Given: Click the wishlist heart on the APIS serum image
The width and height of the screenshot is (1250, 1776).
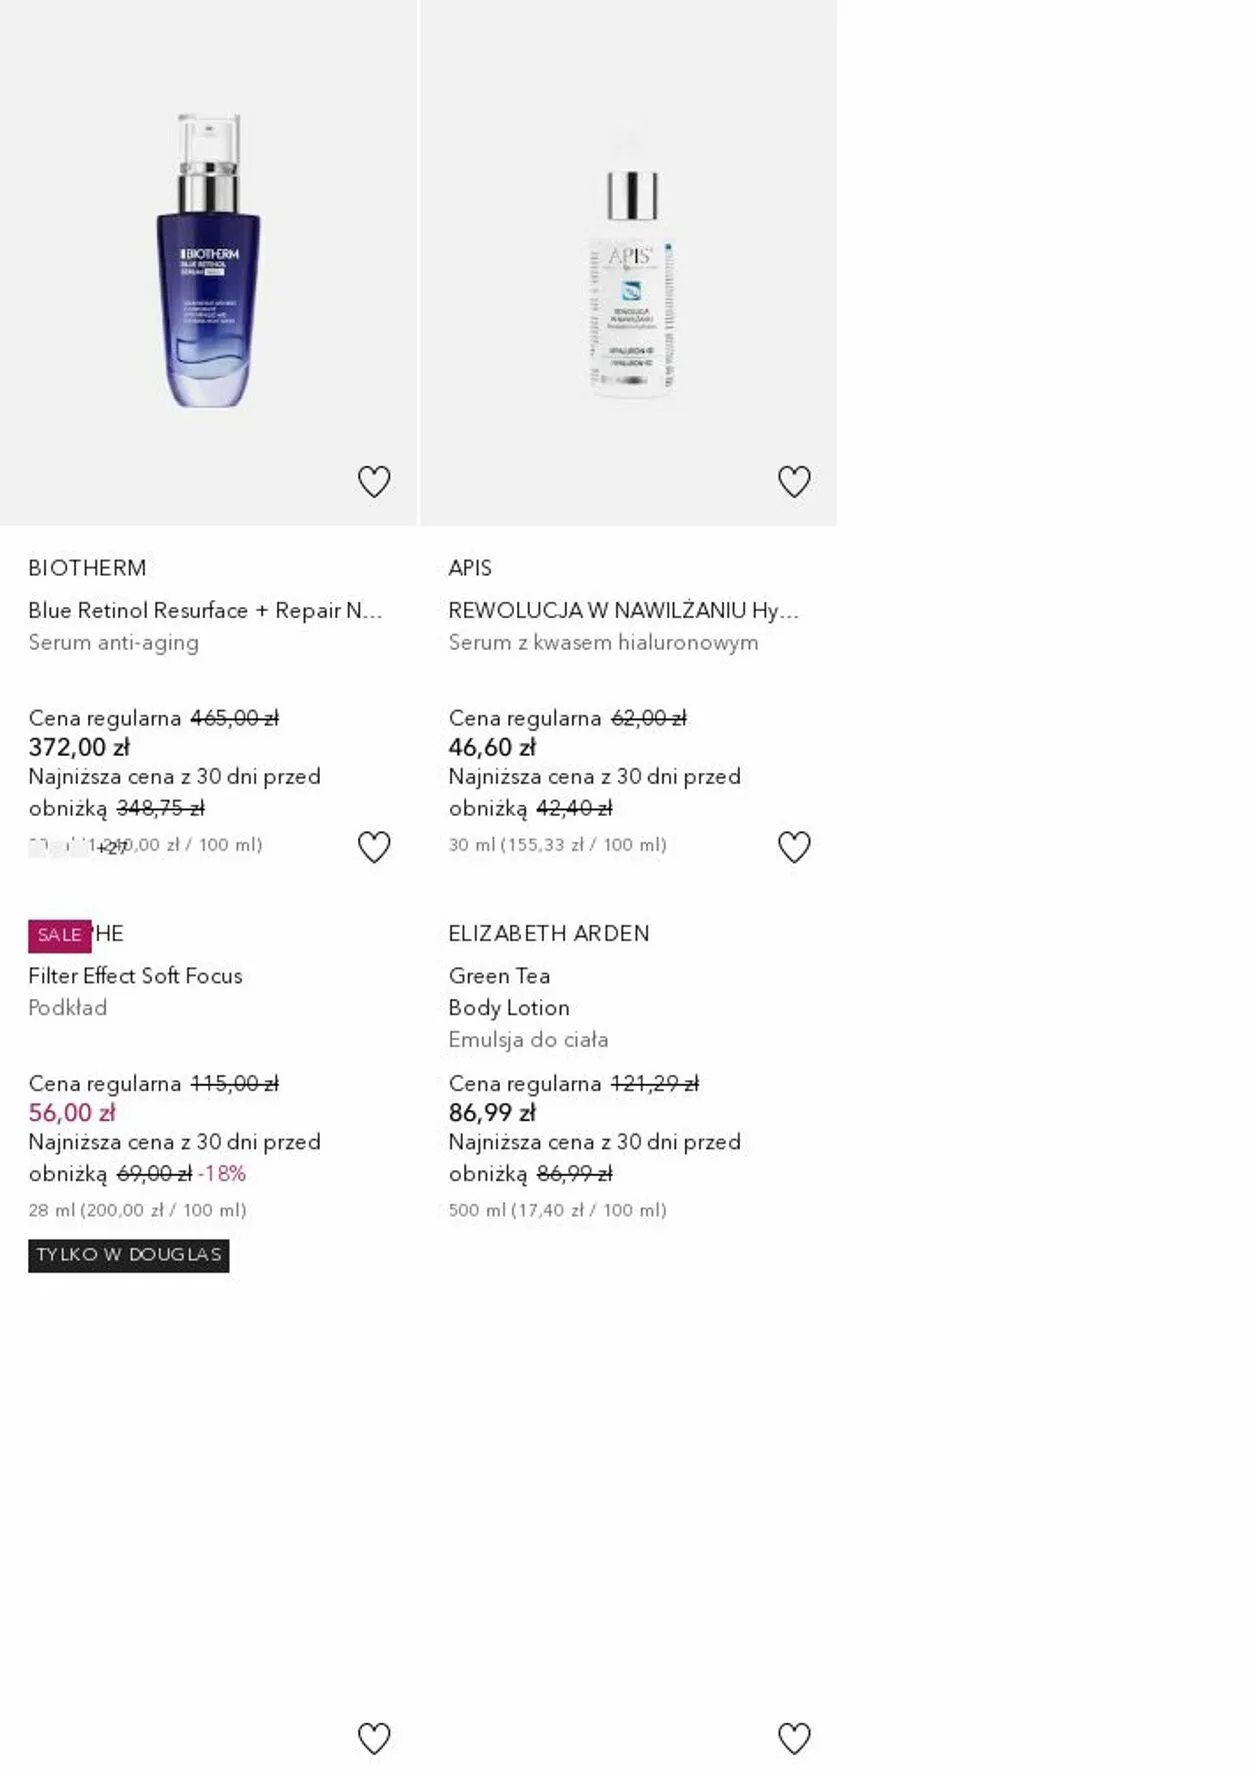Looking at the screenshot, I should coord(794,482).
